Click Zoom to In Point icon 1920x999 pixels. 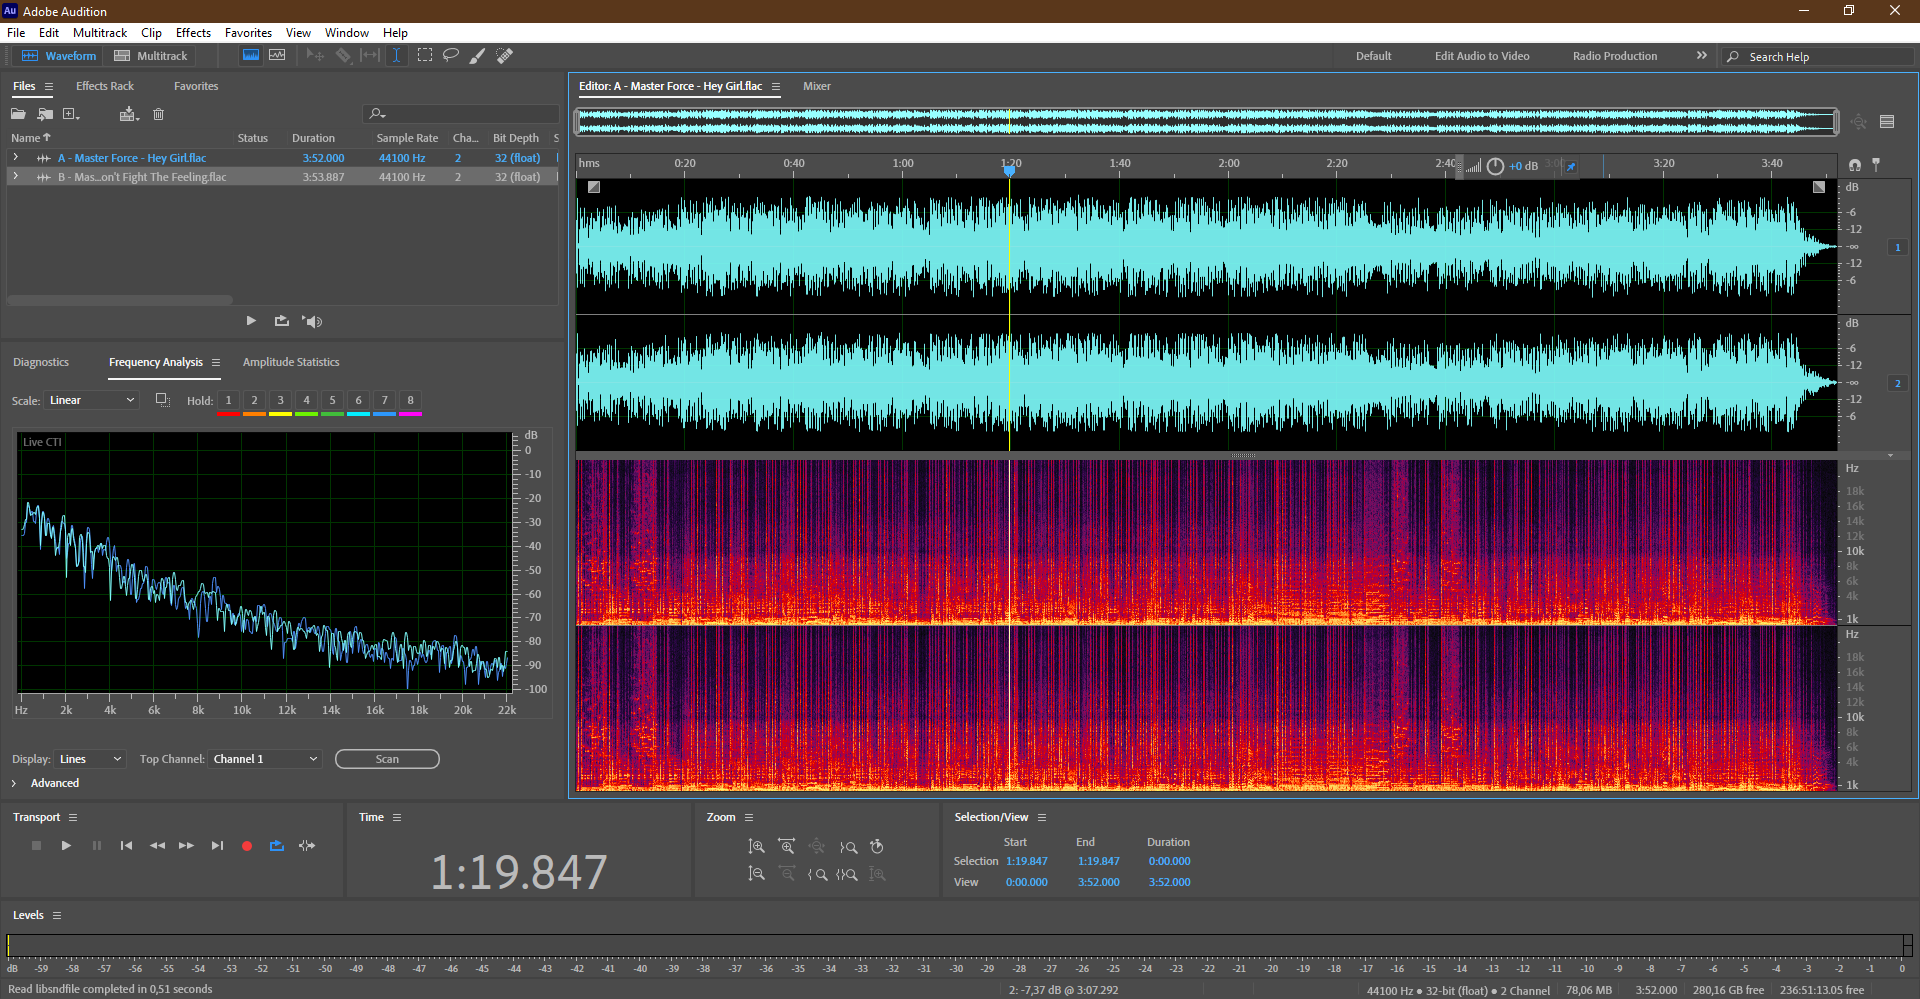817,874
